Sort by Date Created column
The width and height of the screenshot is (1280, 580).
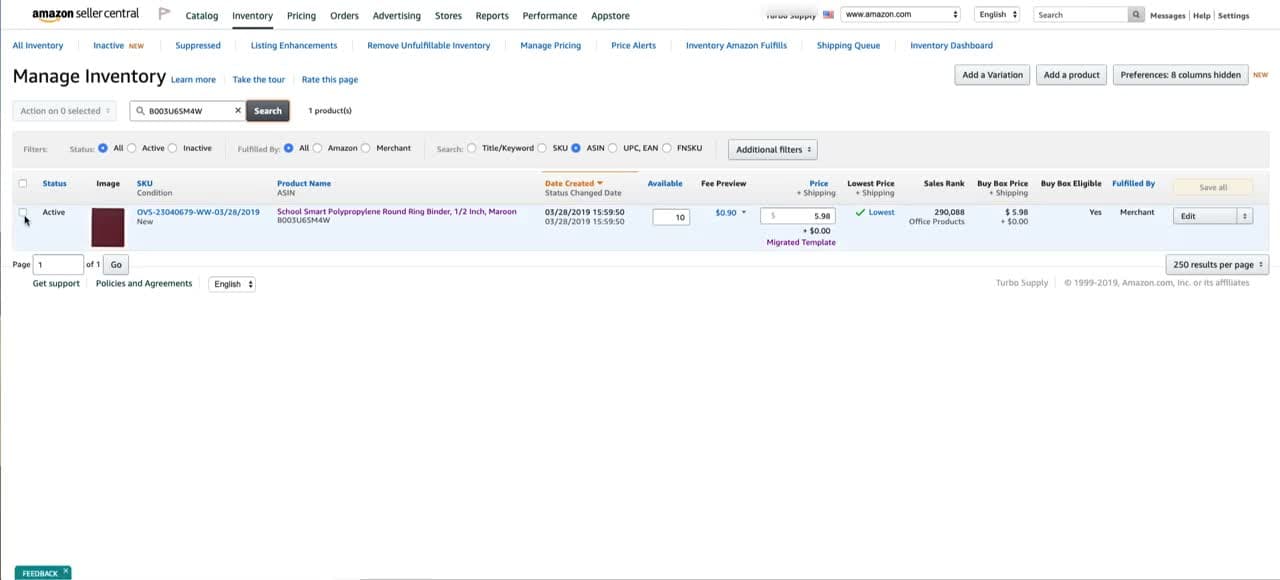pyautogui.click(x=573, y=184)
